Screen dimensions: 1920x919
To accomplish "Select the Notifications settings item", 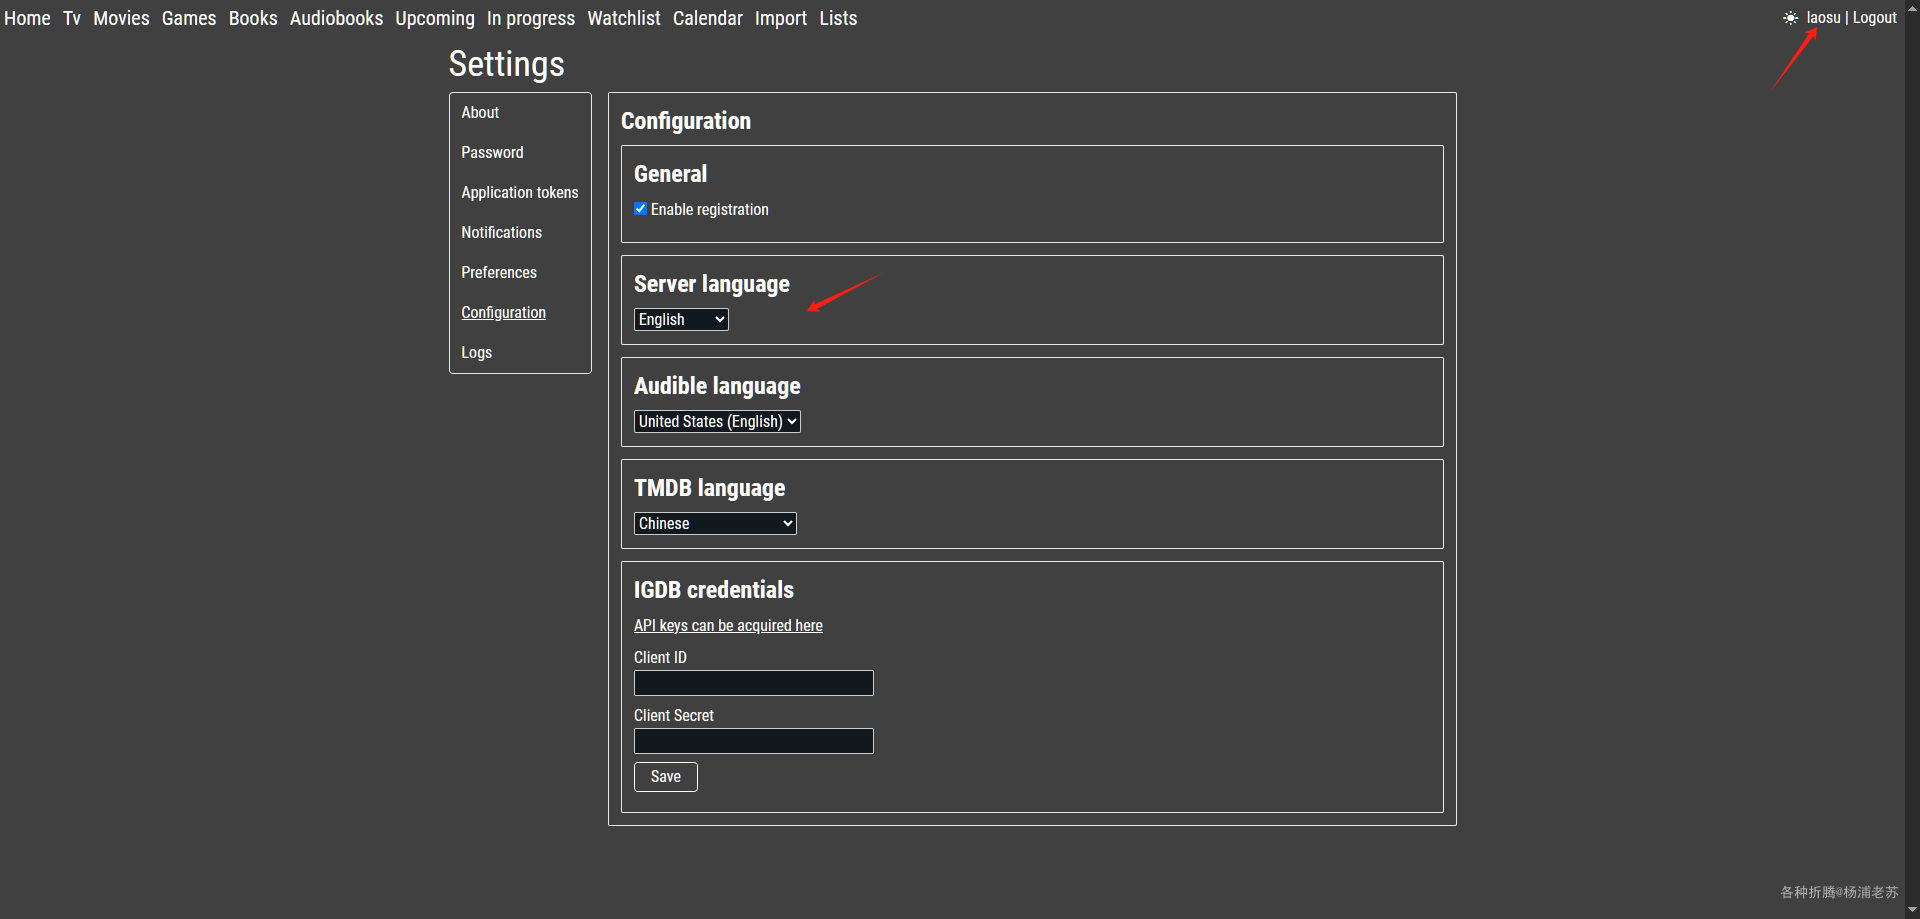I will pos(501,232).
